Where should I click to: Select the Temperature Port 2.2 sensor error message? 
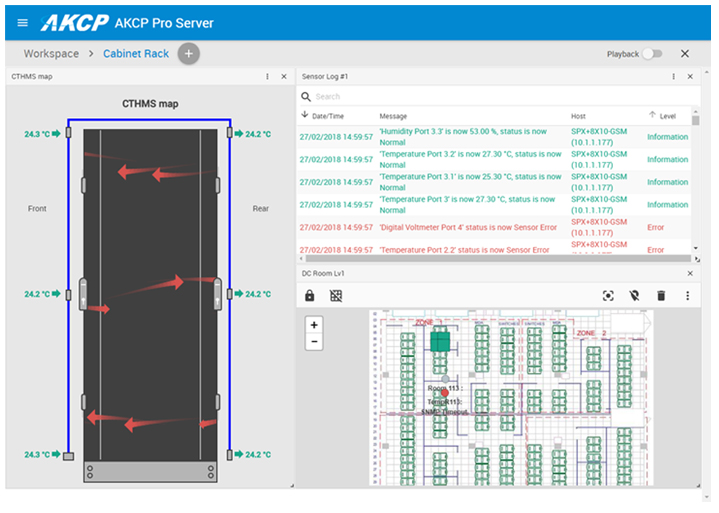pos(464,250)
